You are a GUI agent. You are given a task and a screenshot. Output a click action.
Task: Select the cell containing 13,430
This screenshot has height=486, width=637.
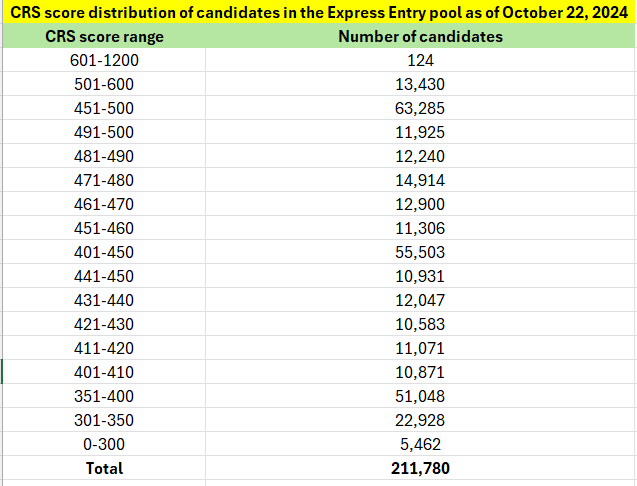click(420, 84)
